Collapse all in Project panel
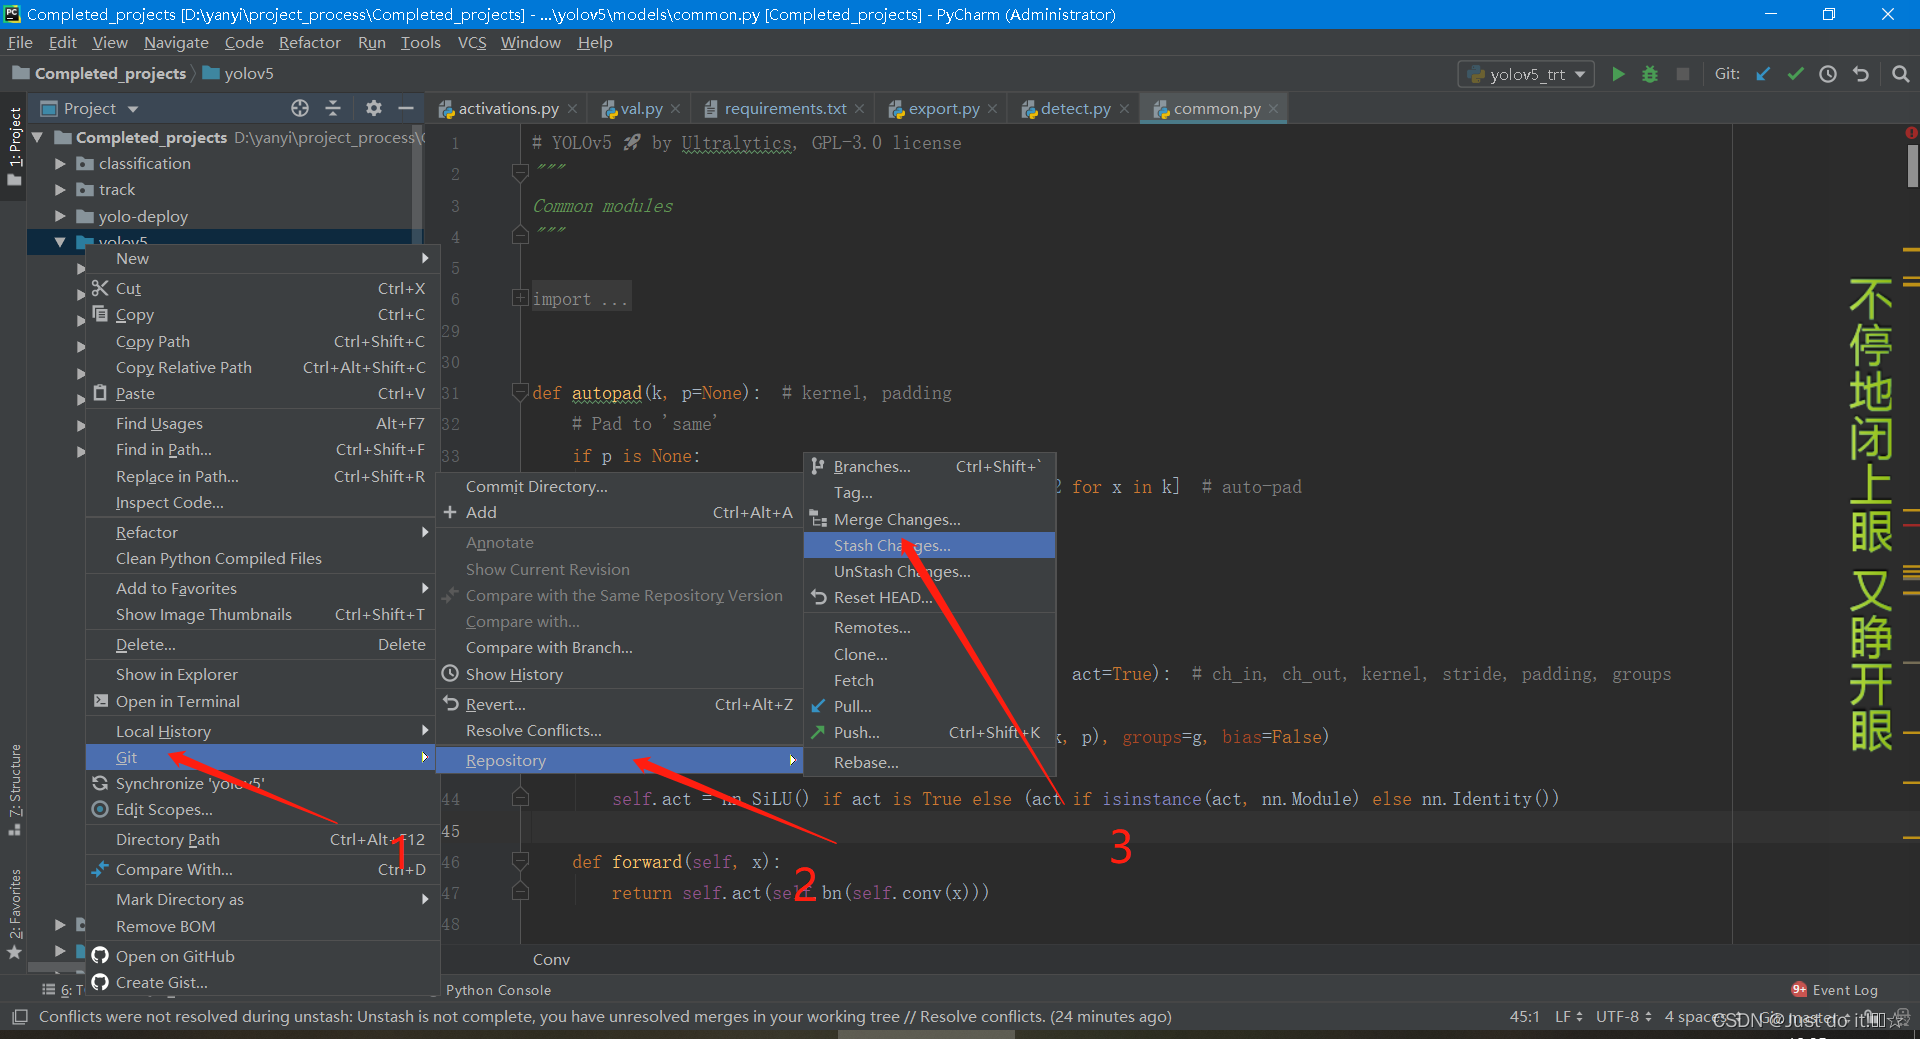 point(333,108)
